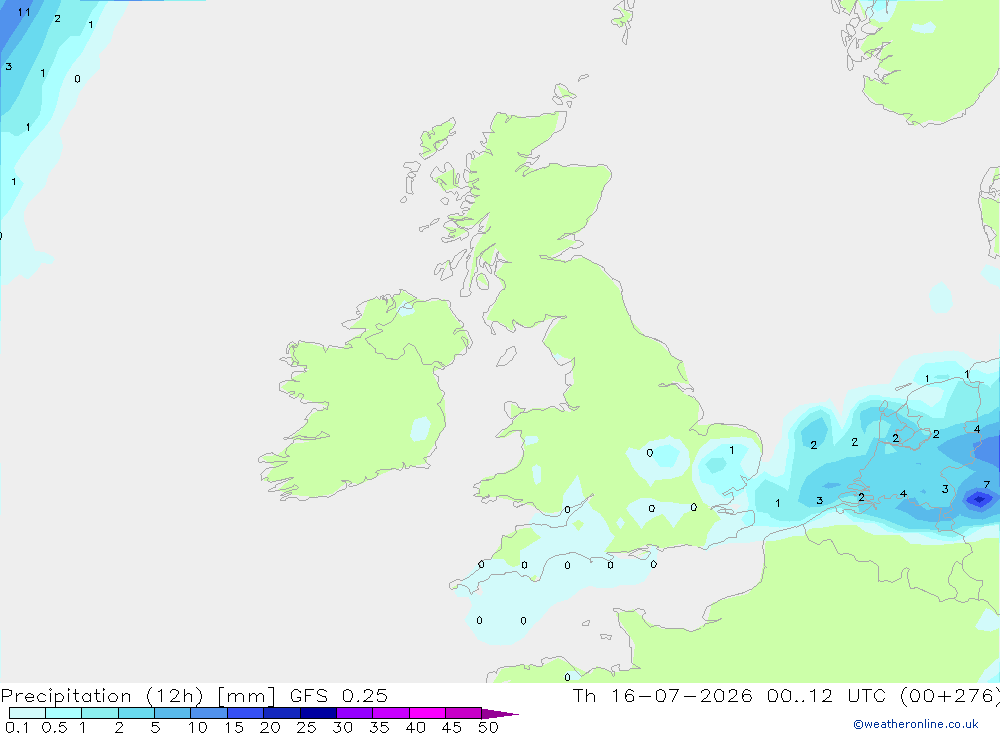The height and width of the screenshot is (733, 1000).
Task: Click the 0.5–1 mm legend swatch
Action: pyautogui.click(x=63, y=713)
